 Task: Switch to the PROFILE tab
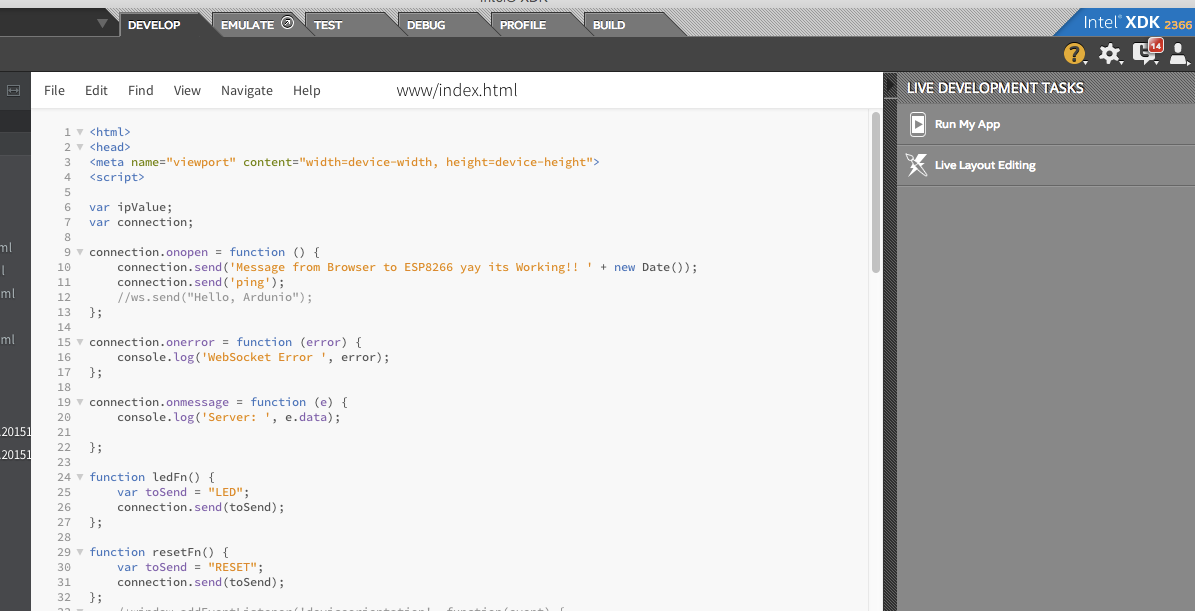tap(523, 25)
